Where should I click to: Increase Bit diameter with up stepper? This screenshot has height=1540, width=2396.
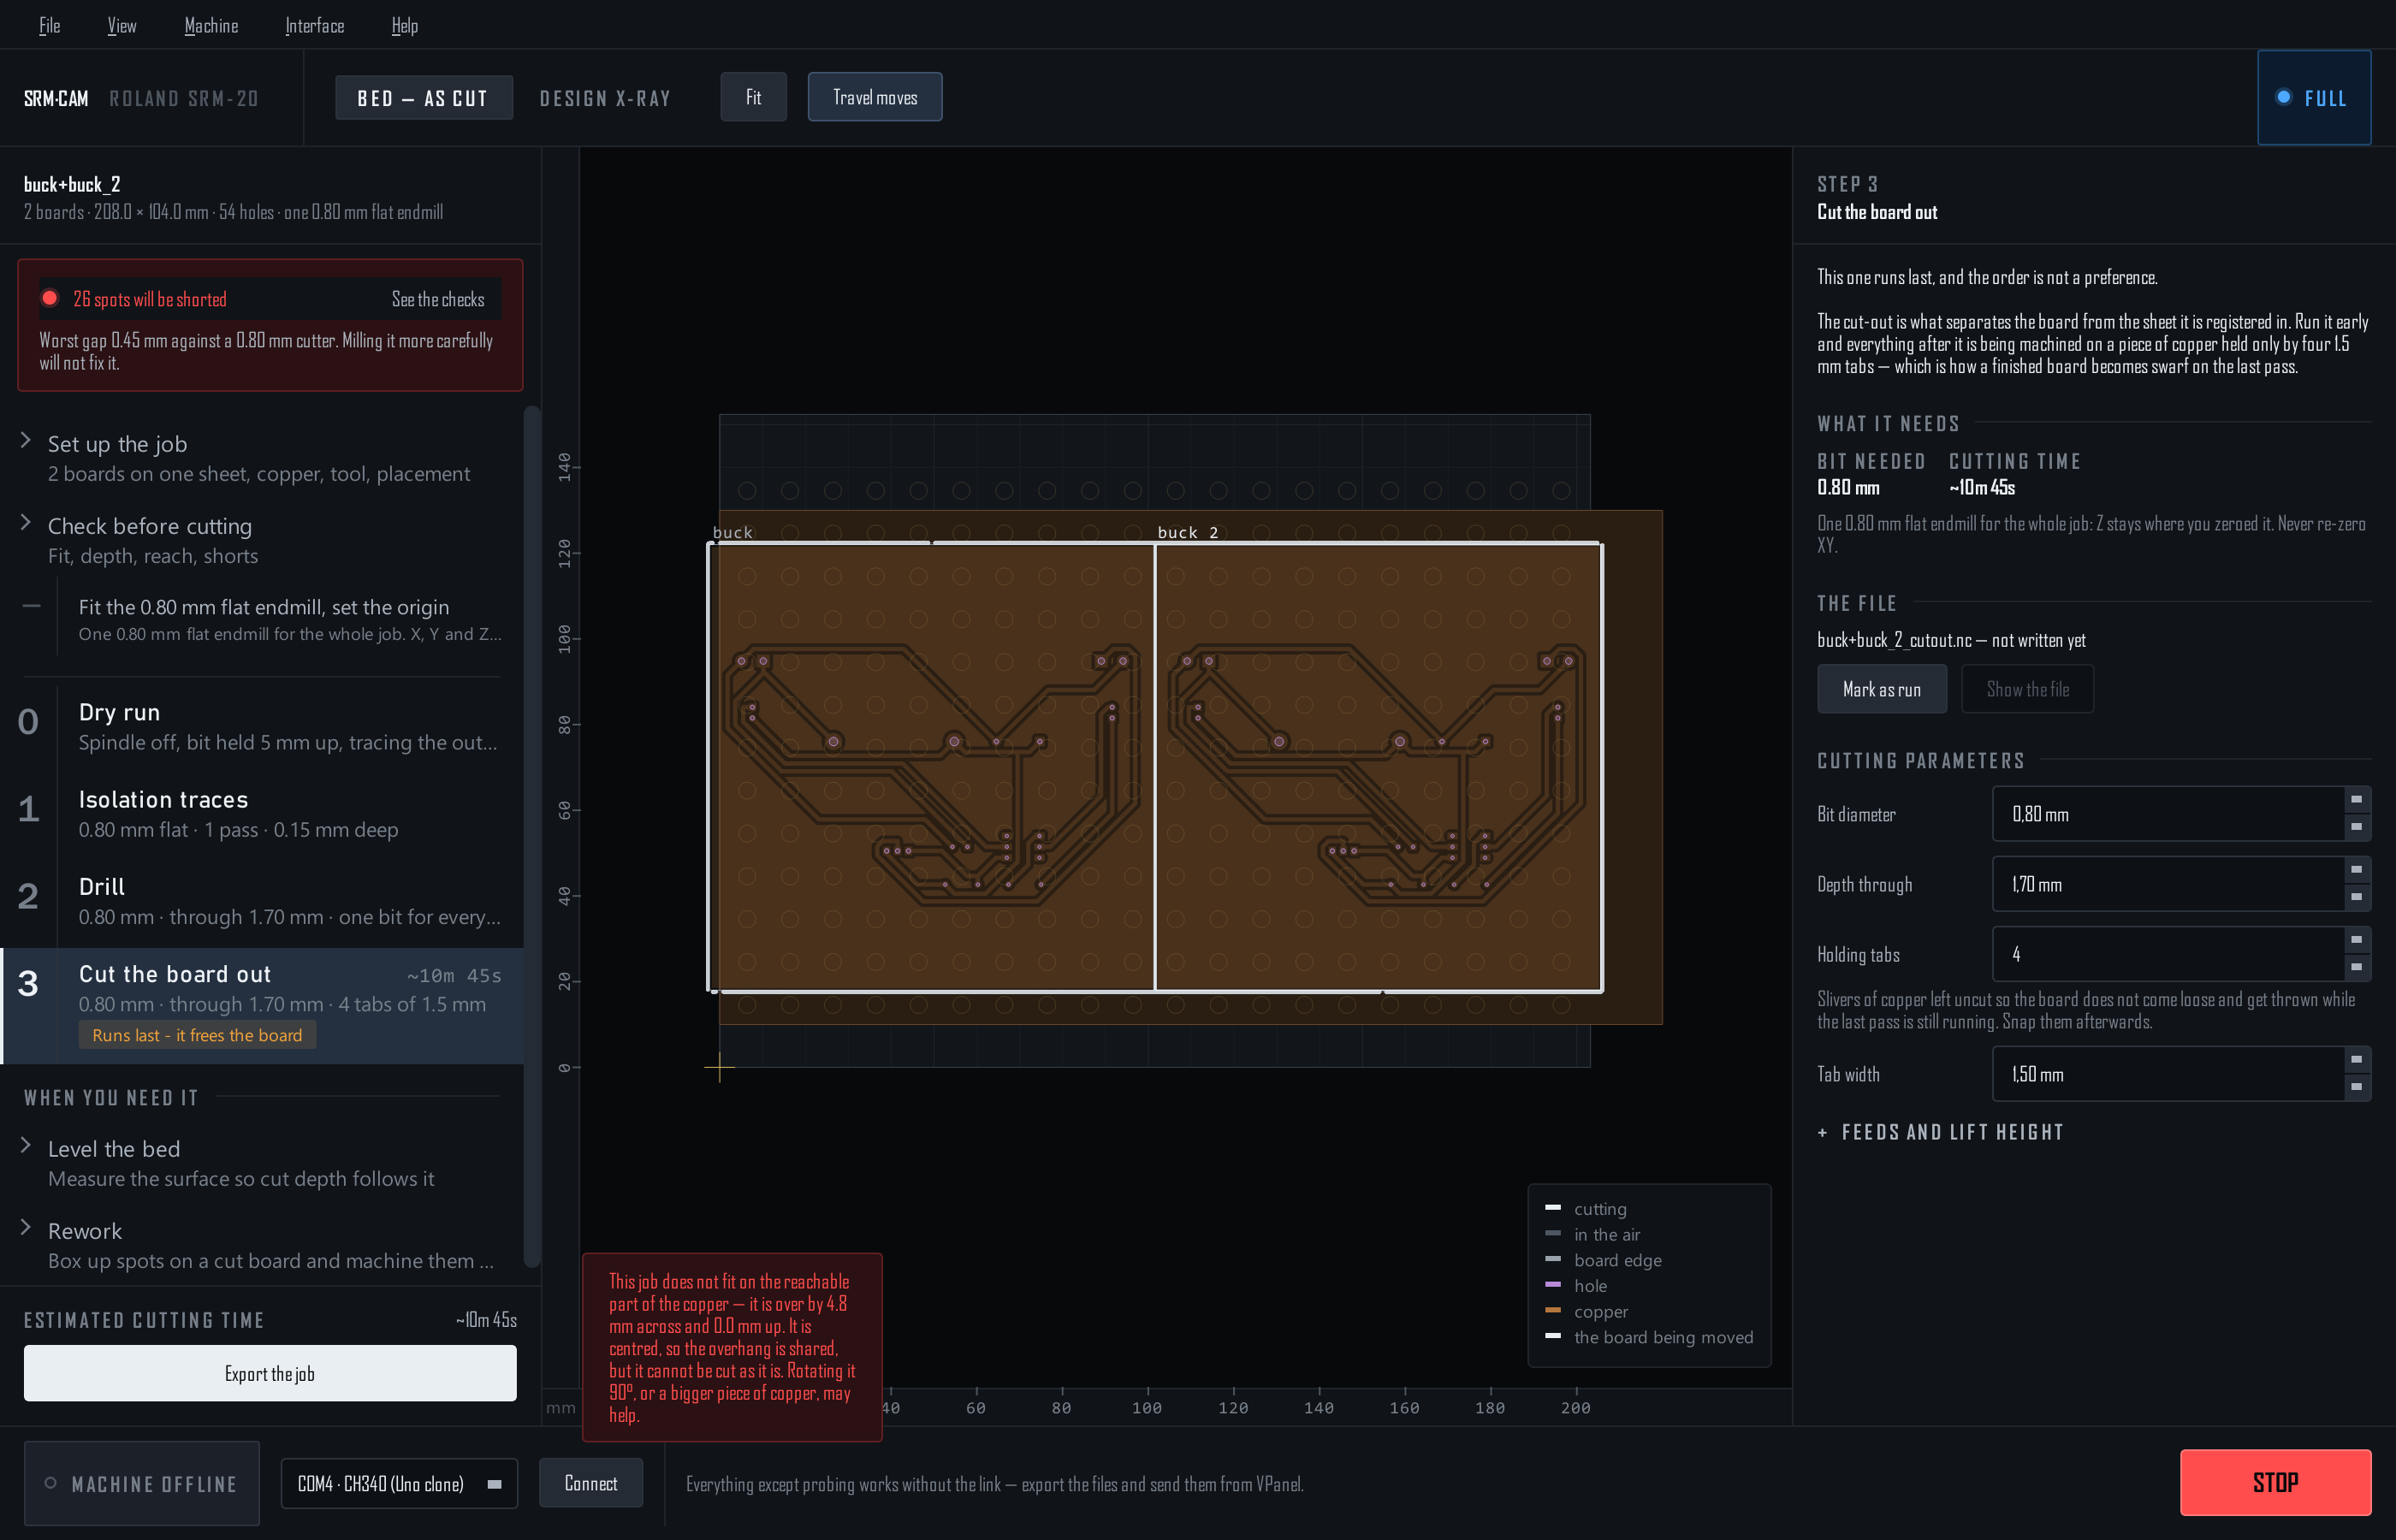(2357, 800)
